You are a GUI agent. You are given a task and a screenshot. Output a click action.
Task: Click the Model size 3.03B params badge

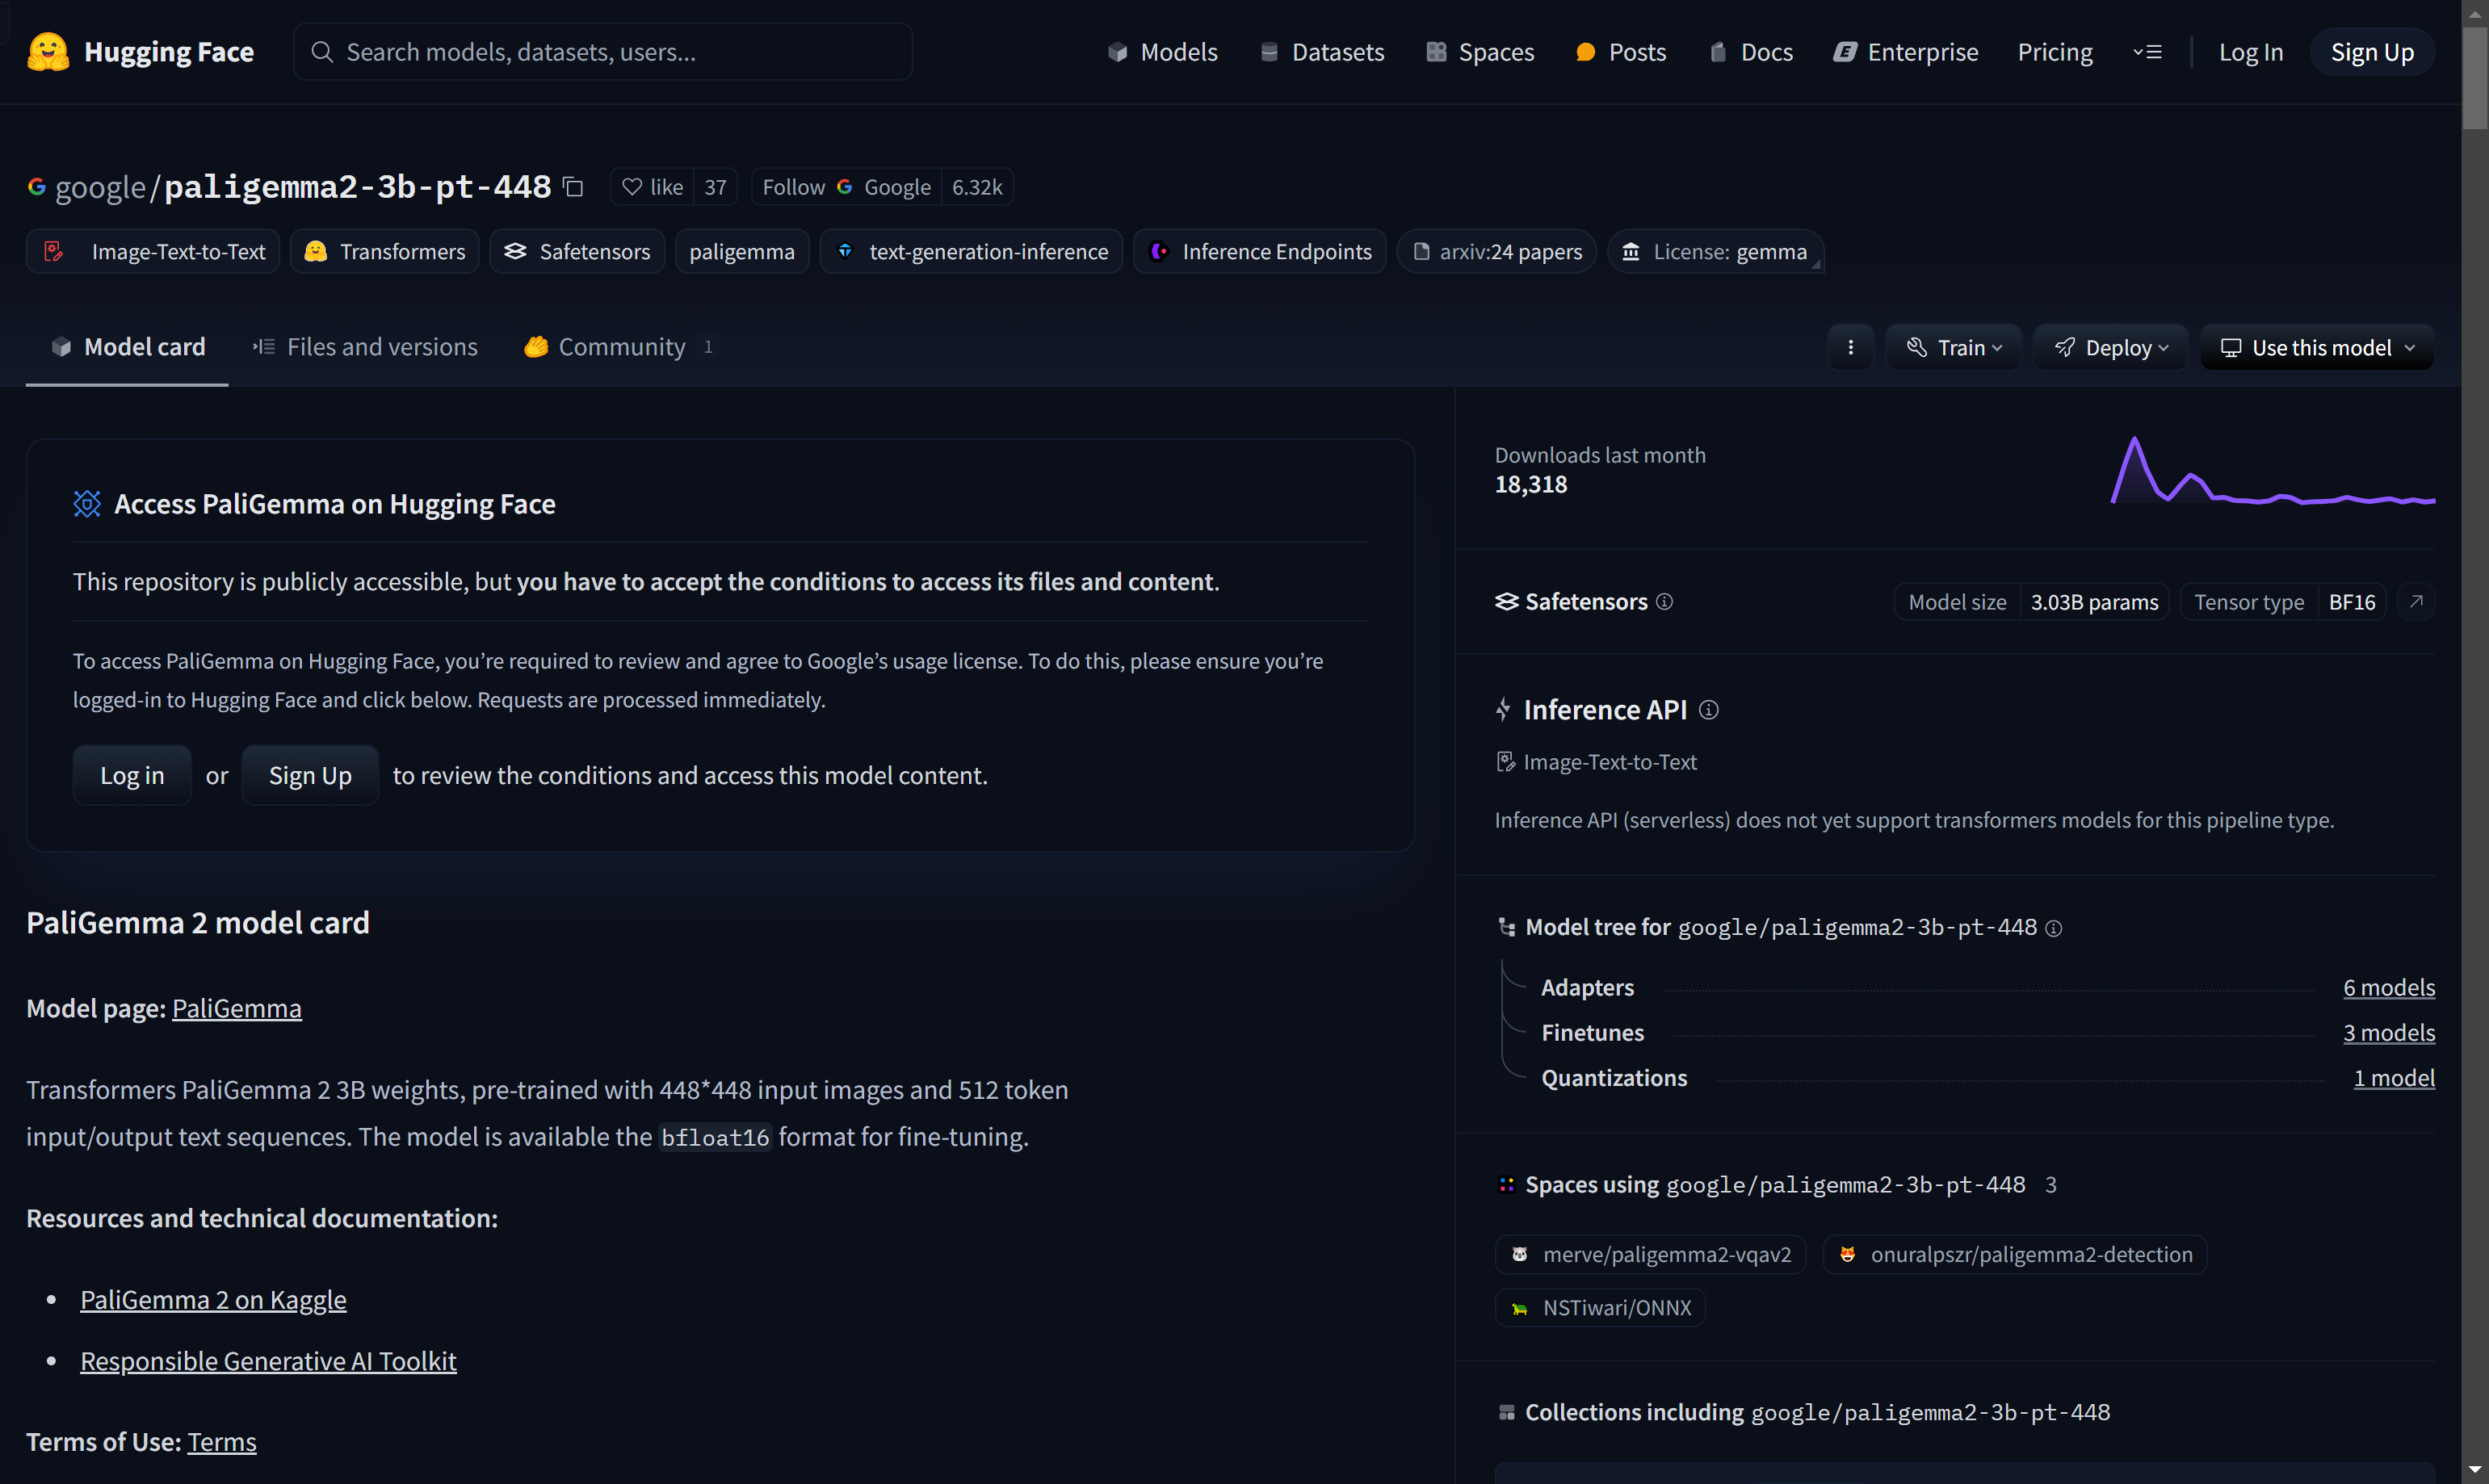pyautogui.click(x=2031, y=601)
